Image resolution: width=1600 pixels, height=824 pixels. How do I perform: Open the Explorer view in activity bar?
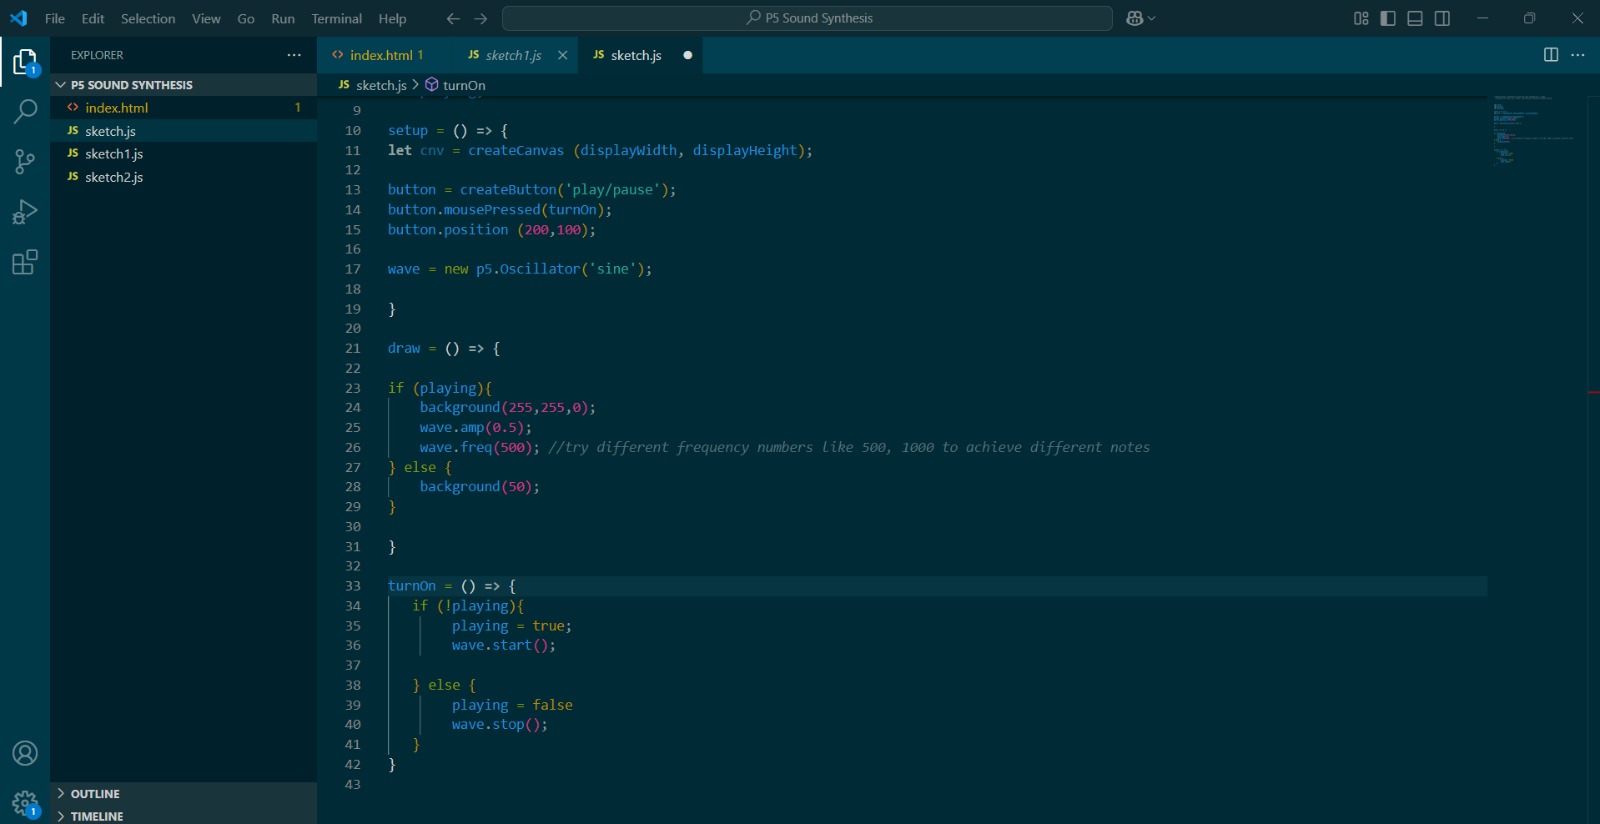pos(25,63)
